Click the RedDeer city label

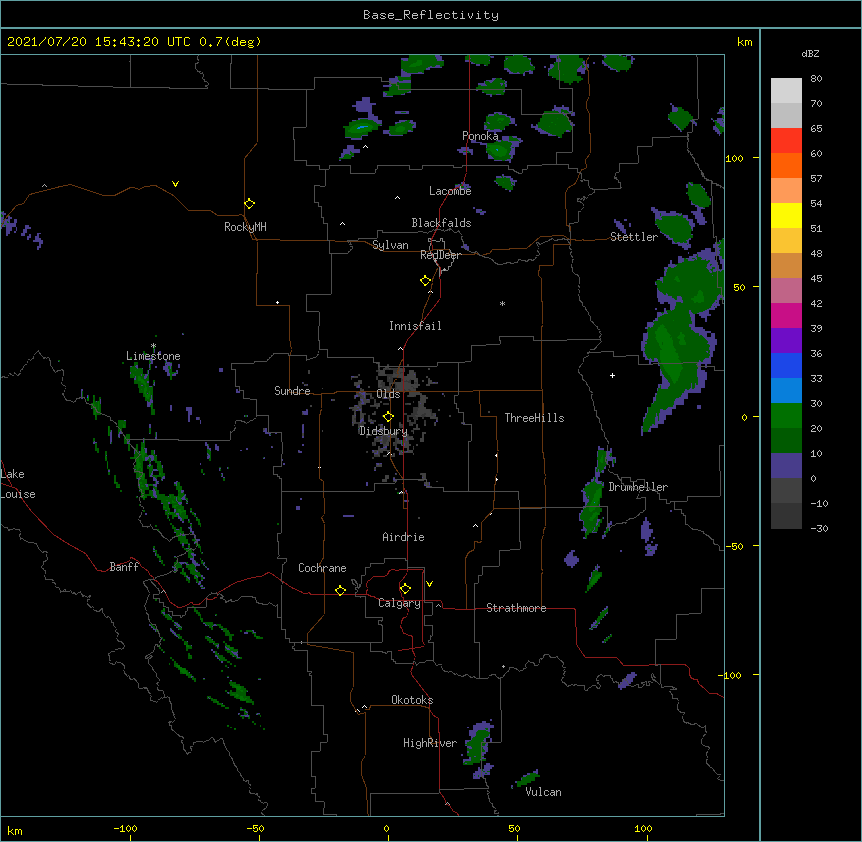click(x=440, y=255)
